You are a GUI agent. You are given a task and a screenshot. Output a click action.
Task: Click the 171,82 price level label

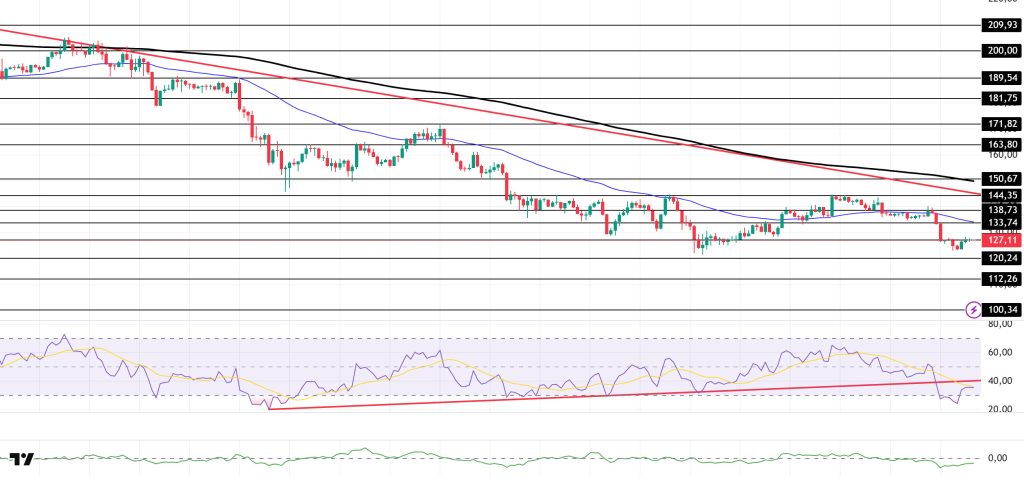pos(1000,124)
